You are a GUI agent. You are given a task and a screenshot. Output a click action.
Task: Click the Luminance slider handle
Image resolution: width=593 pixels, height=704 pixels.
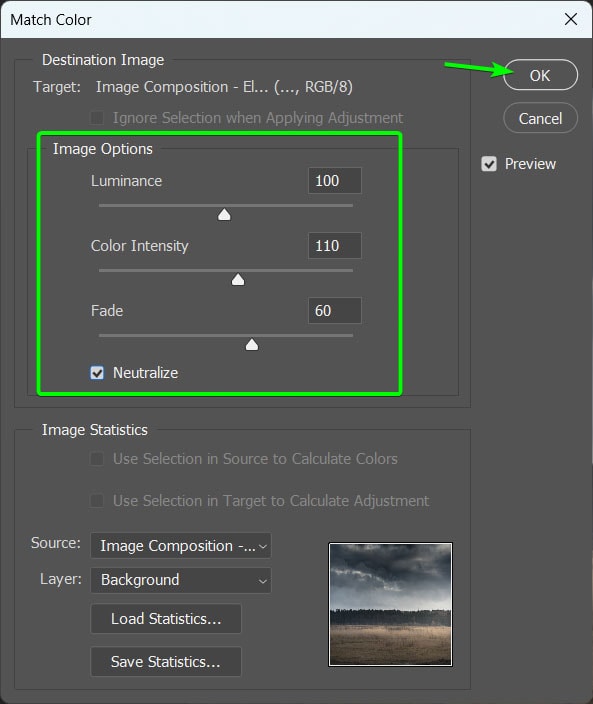click(224, 215)
